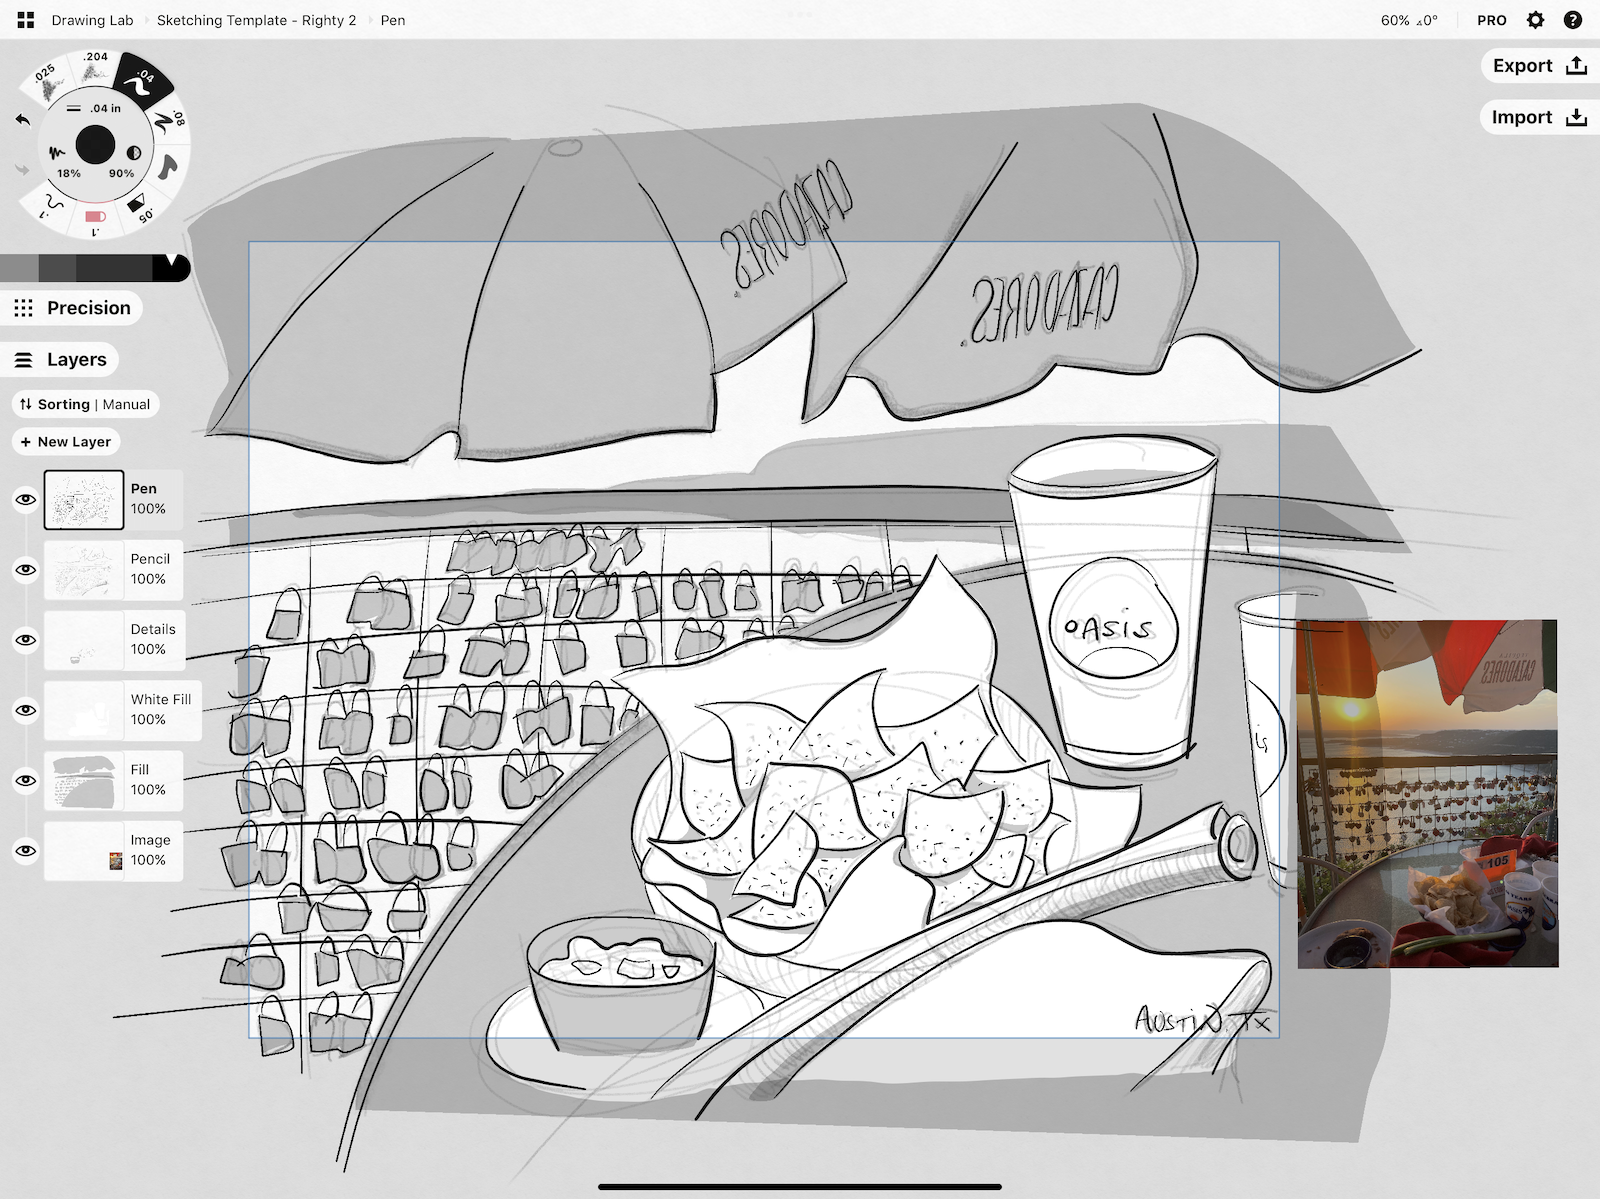Screen dimensions: 1600x1199
Task: Add a New Layer
Action: click(x=66, y=442)
